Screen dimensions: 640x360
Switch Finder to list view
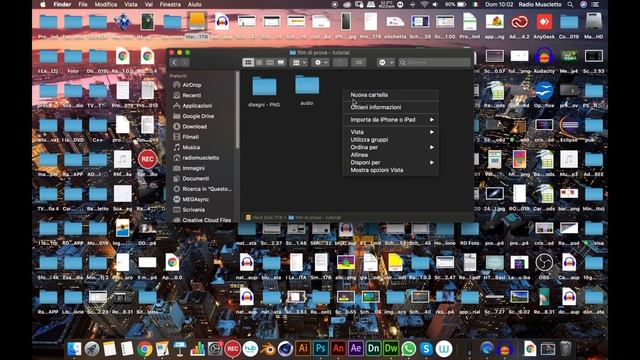[x=259, y=62]
